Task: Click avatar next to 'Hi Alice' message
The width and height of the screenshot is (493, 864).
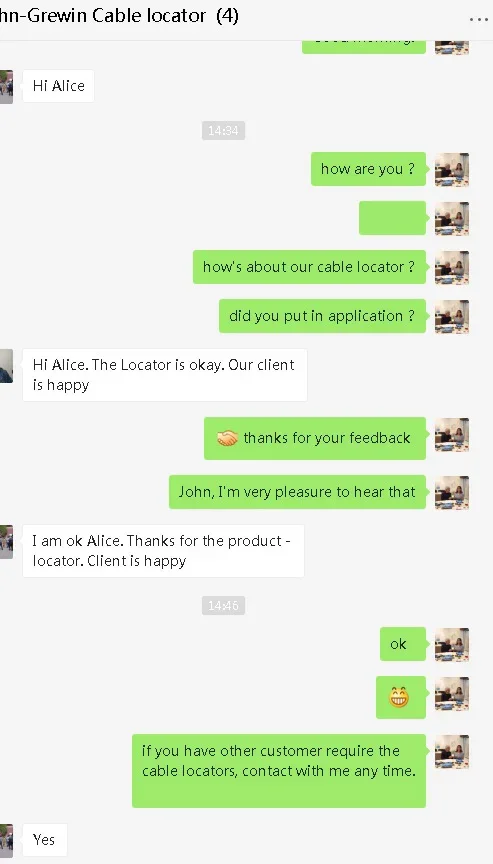Action: point(6,87)
